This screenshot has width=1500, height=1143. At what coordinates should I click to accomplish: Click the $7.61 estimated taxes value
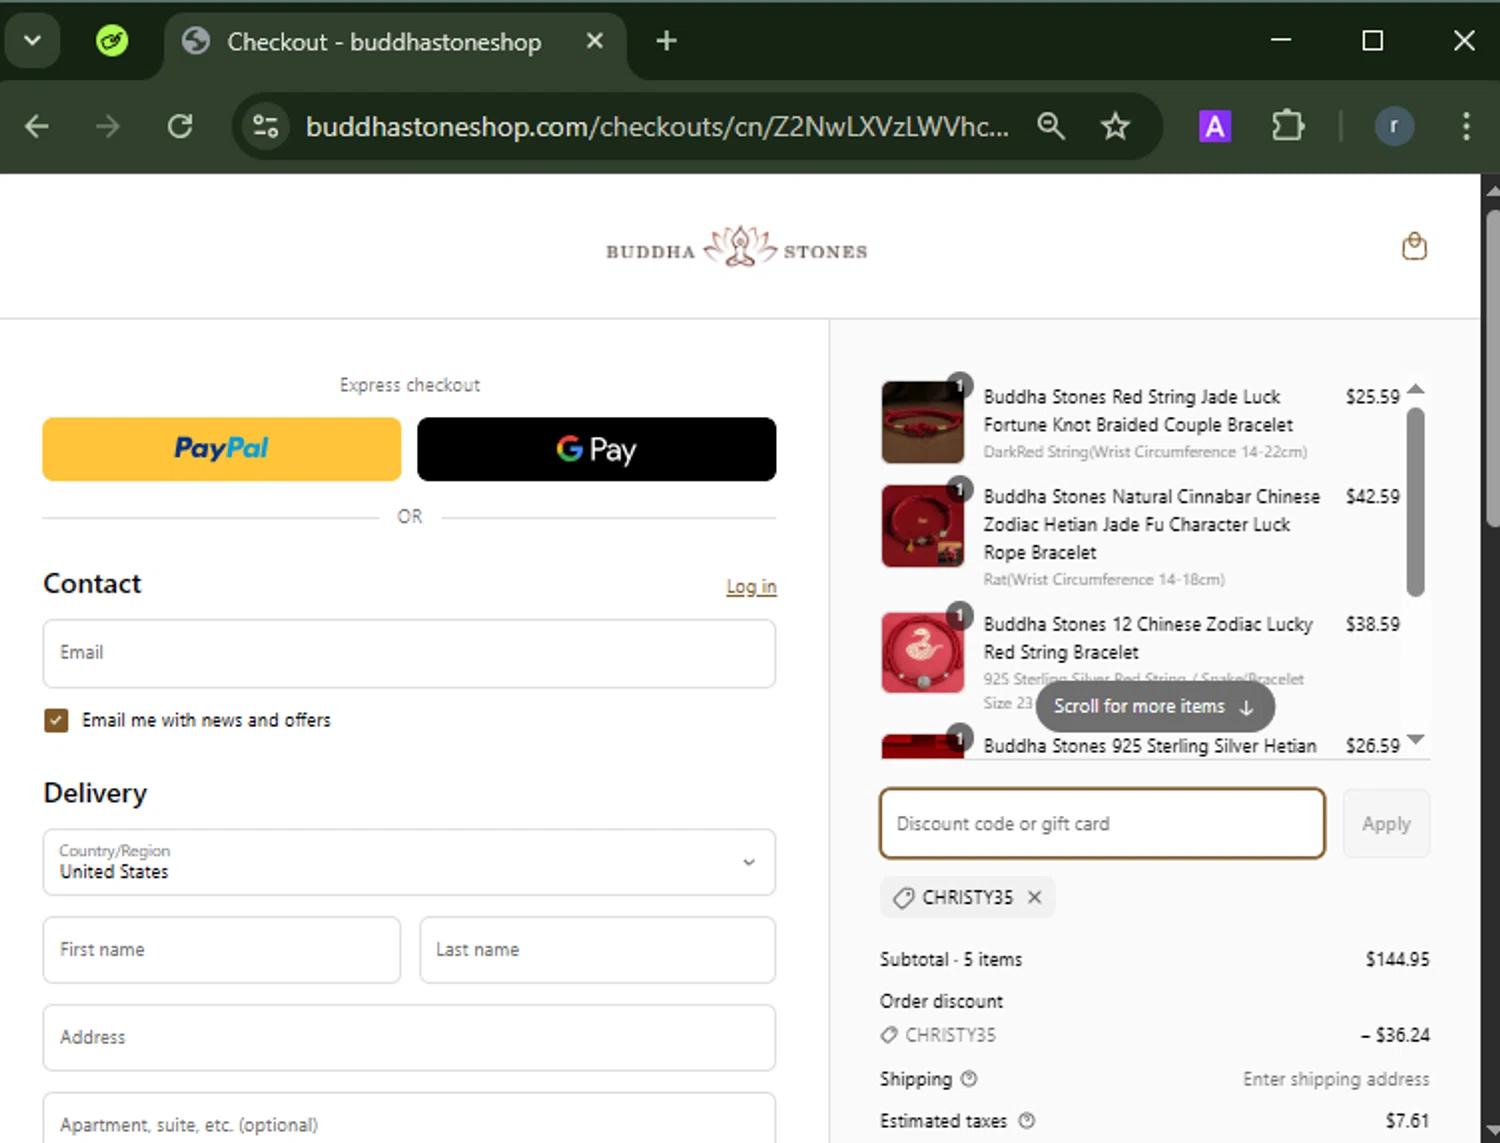tap(1407, 1121)
